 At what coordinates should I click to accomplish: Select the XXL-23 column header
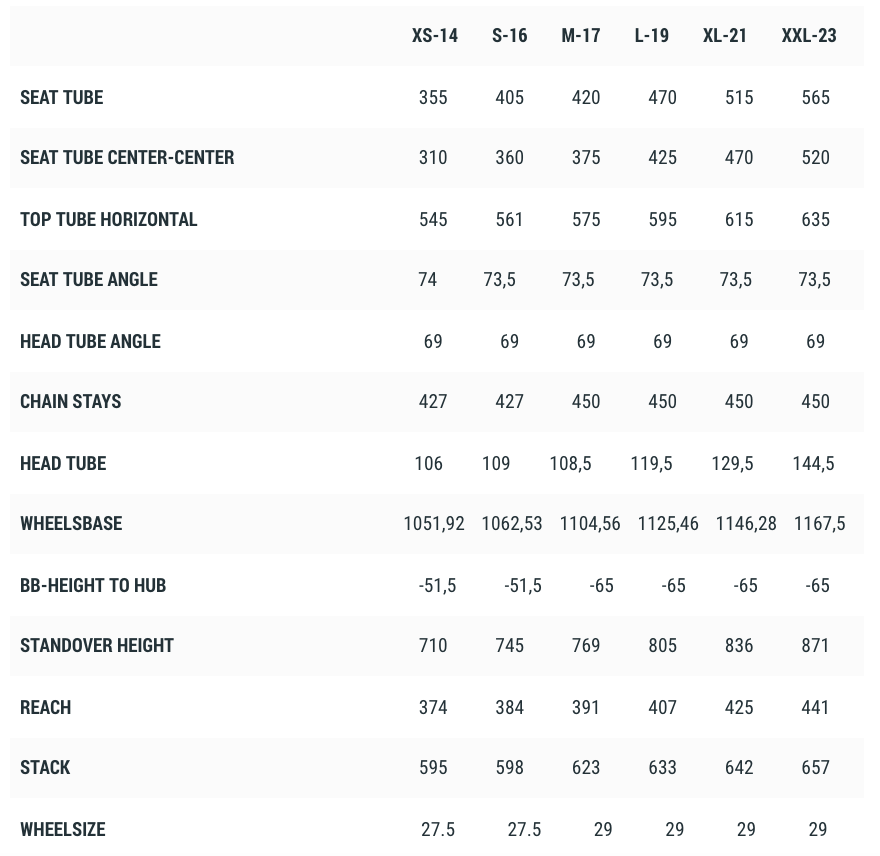click(x=809, y=36)
